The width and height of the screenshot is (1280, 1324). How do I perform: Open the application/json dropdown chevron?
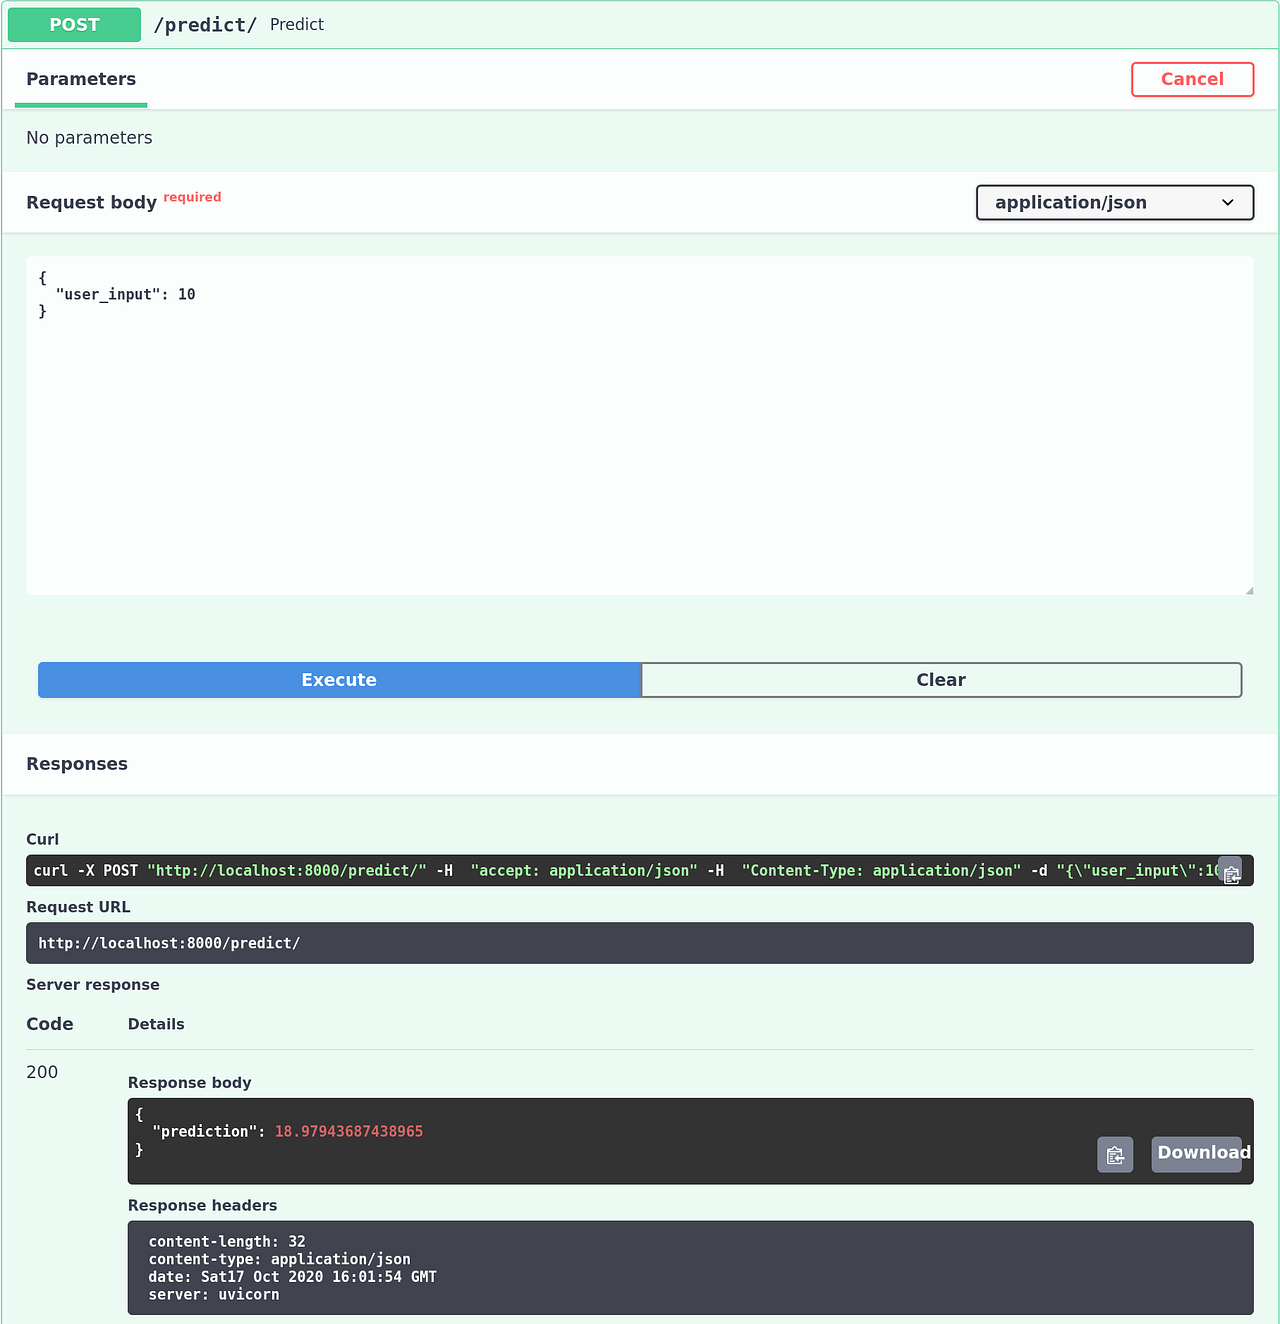[x=1228, y=202]
